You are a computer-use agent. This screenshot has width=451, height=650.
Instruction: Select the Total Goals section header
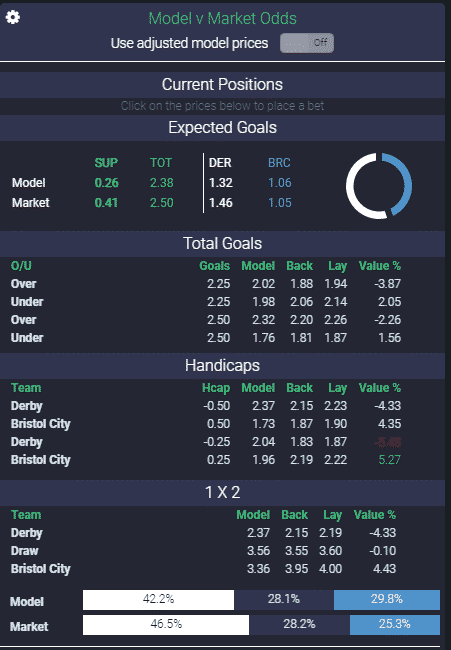[x=223, y=244]
